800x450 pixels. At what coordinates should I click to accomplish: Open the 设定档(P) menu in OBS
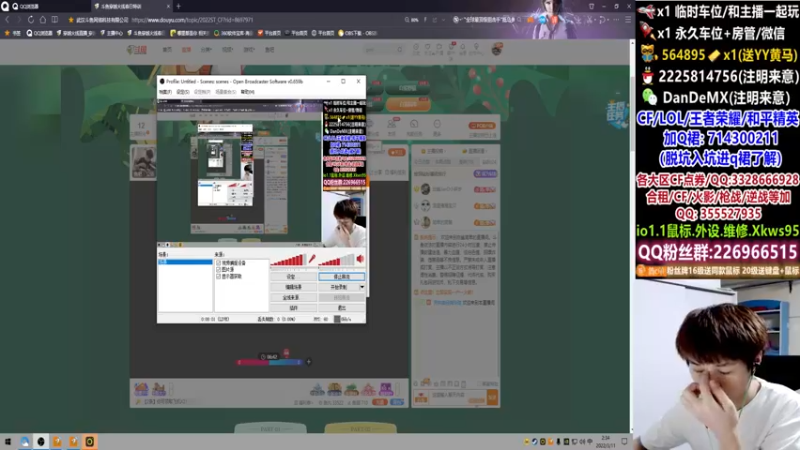[202, 92]
